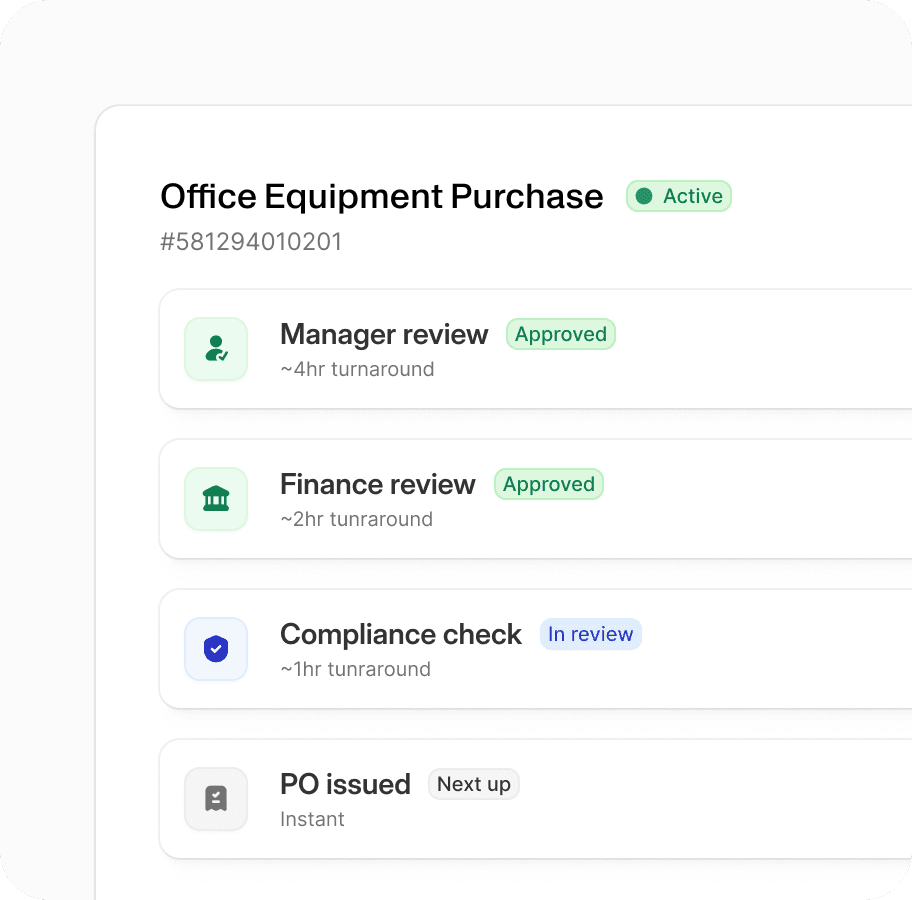Select the request ID #581294010201
912x900 pixels.
251,242
